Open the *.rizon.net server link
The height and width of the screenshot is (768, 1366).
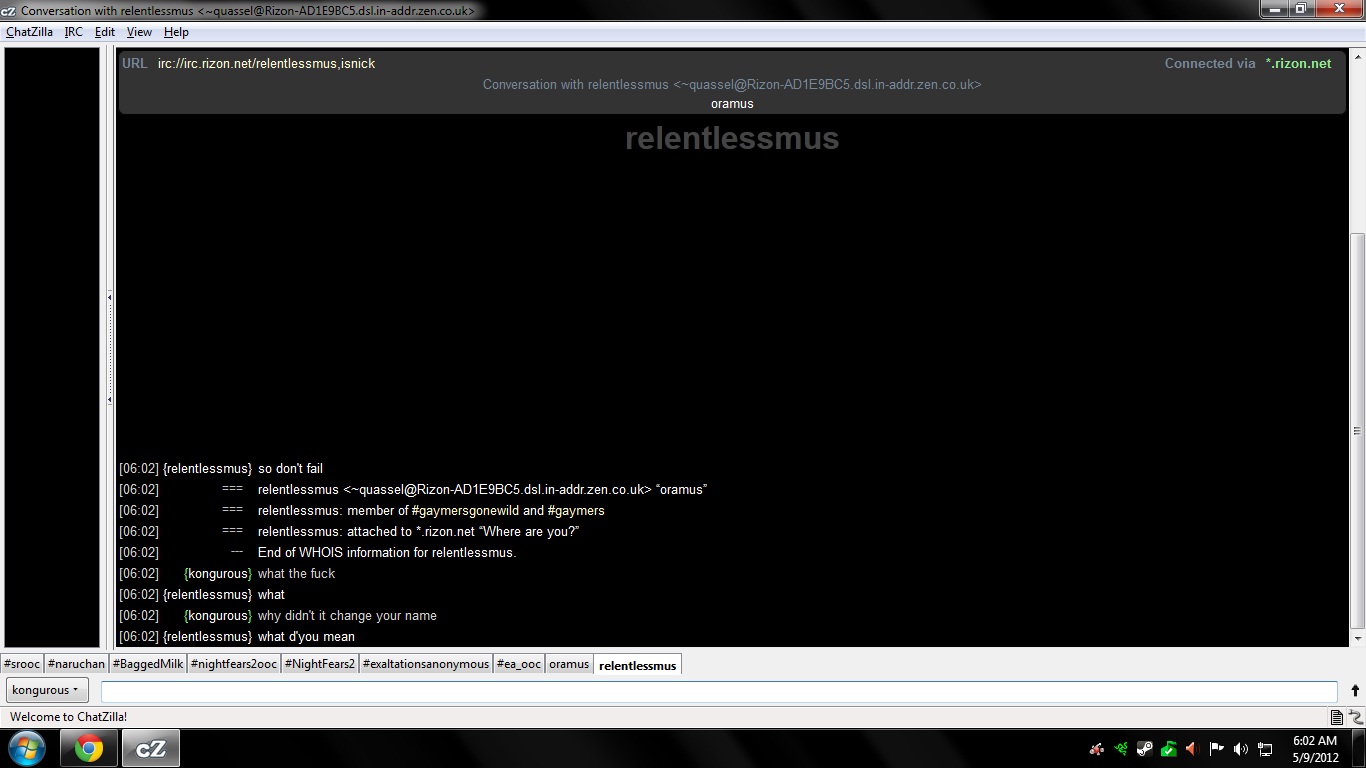pos(1298,63)
